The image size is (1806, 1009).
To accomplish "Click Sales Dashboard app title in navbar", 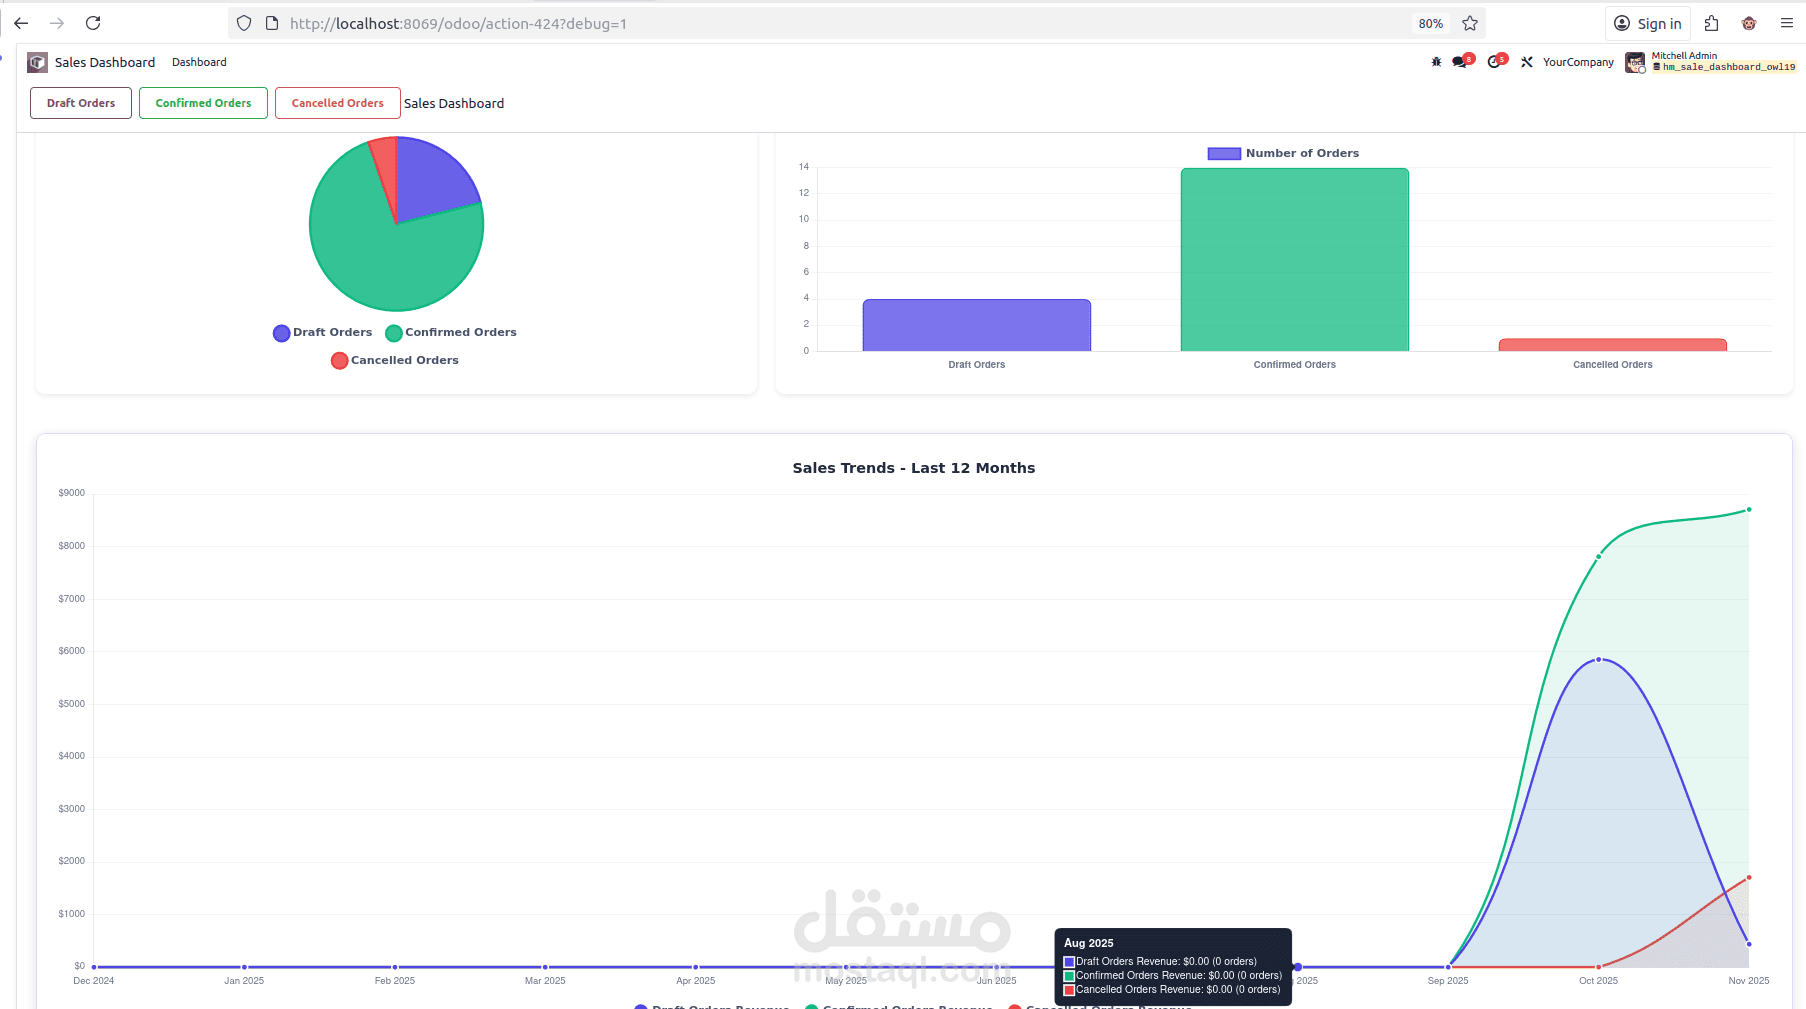I will tap(105, 62).
